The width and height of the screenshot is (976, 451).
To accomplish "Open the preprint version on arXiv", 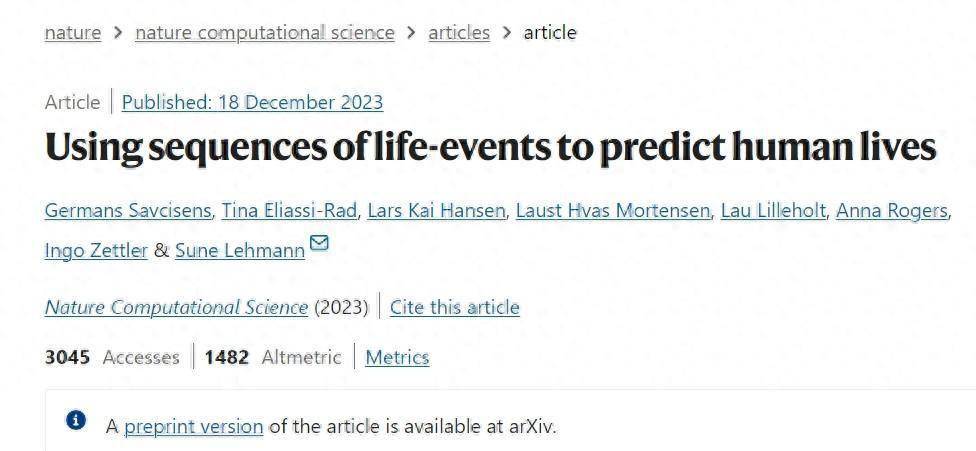I will pos(193,426).
